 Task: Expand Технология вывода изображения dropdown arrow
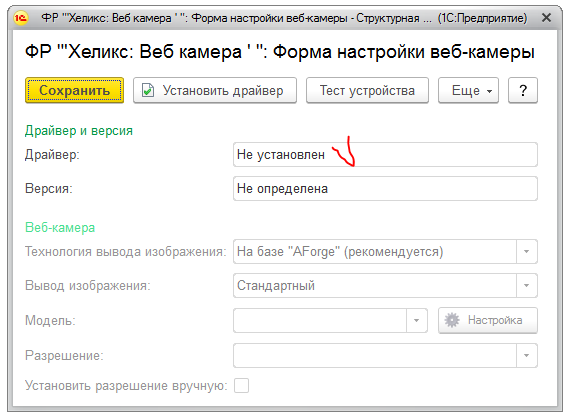click(526, 251)
